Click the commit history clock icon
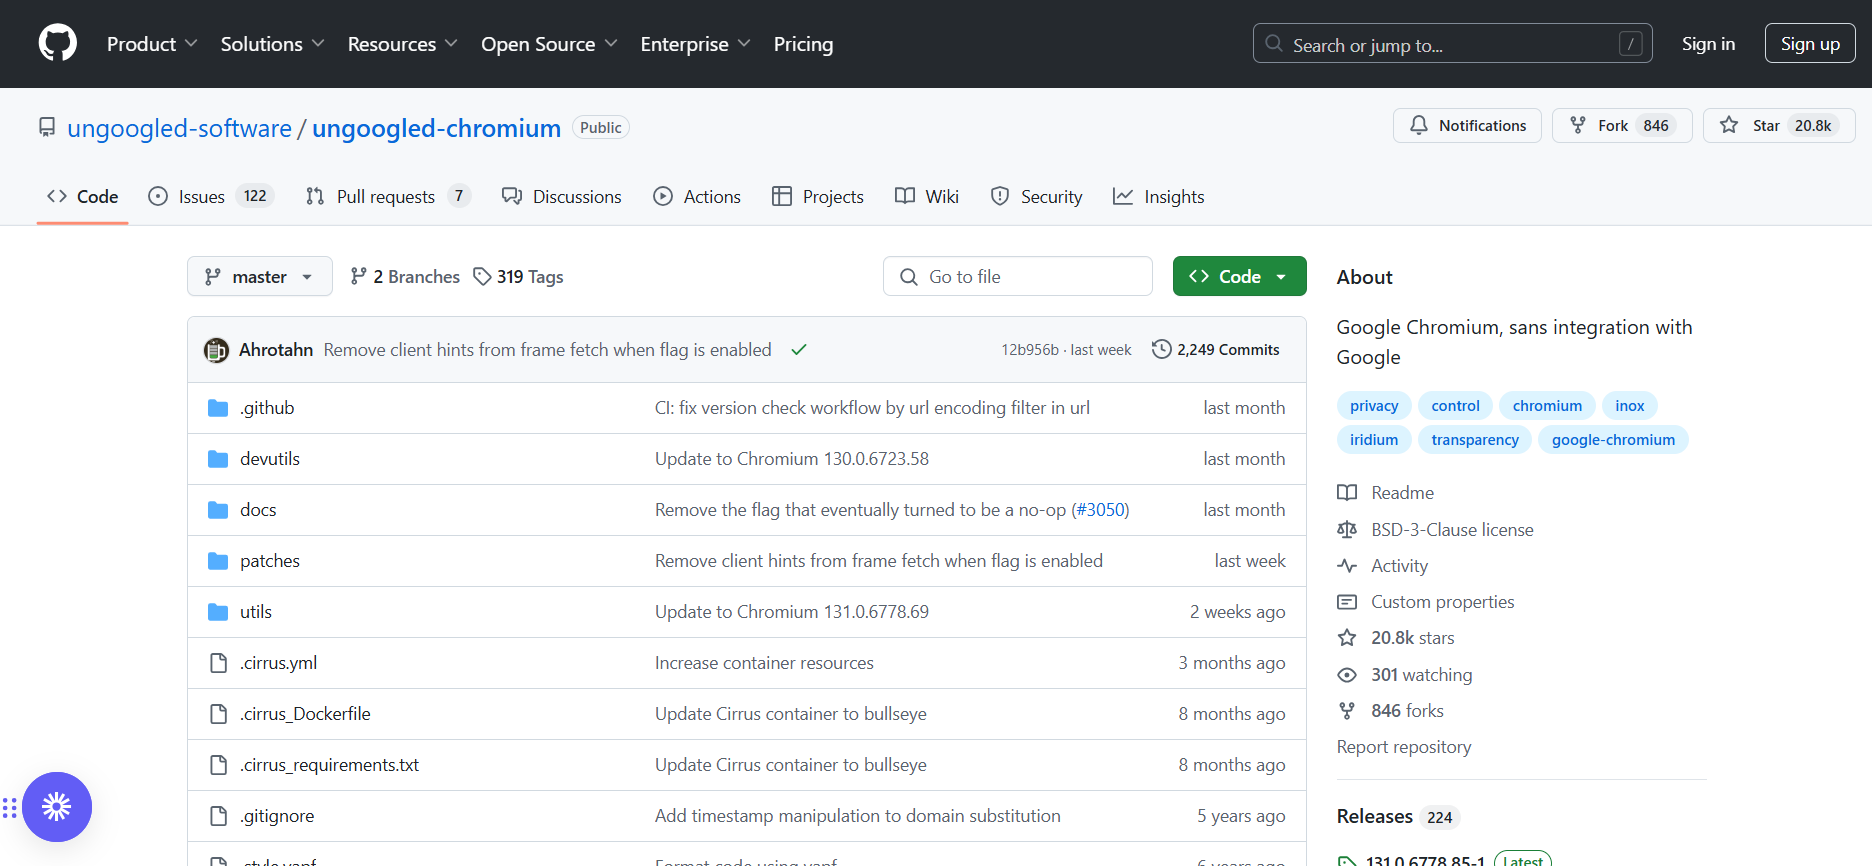The width and height of the screenshot is (1872, 866). [x=1161, y=349]
